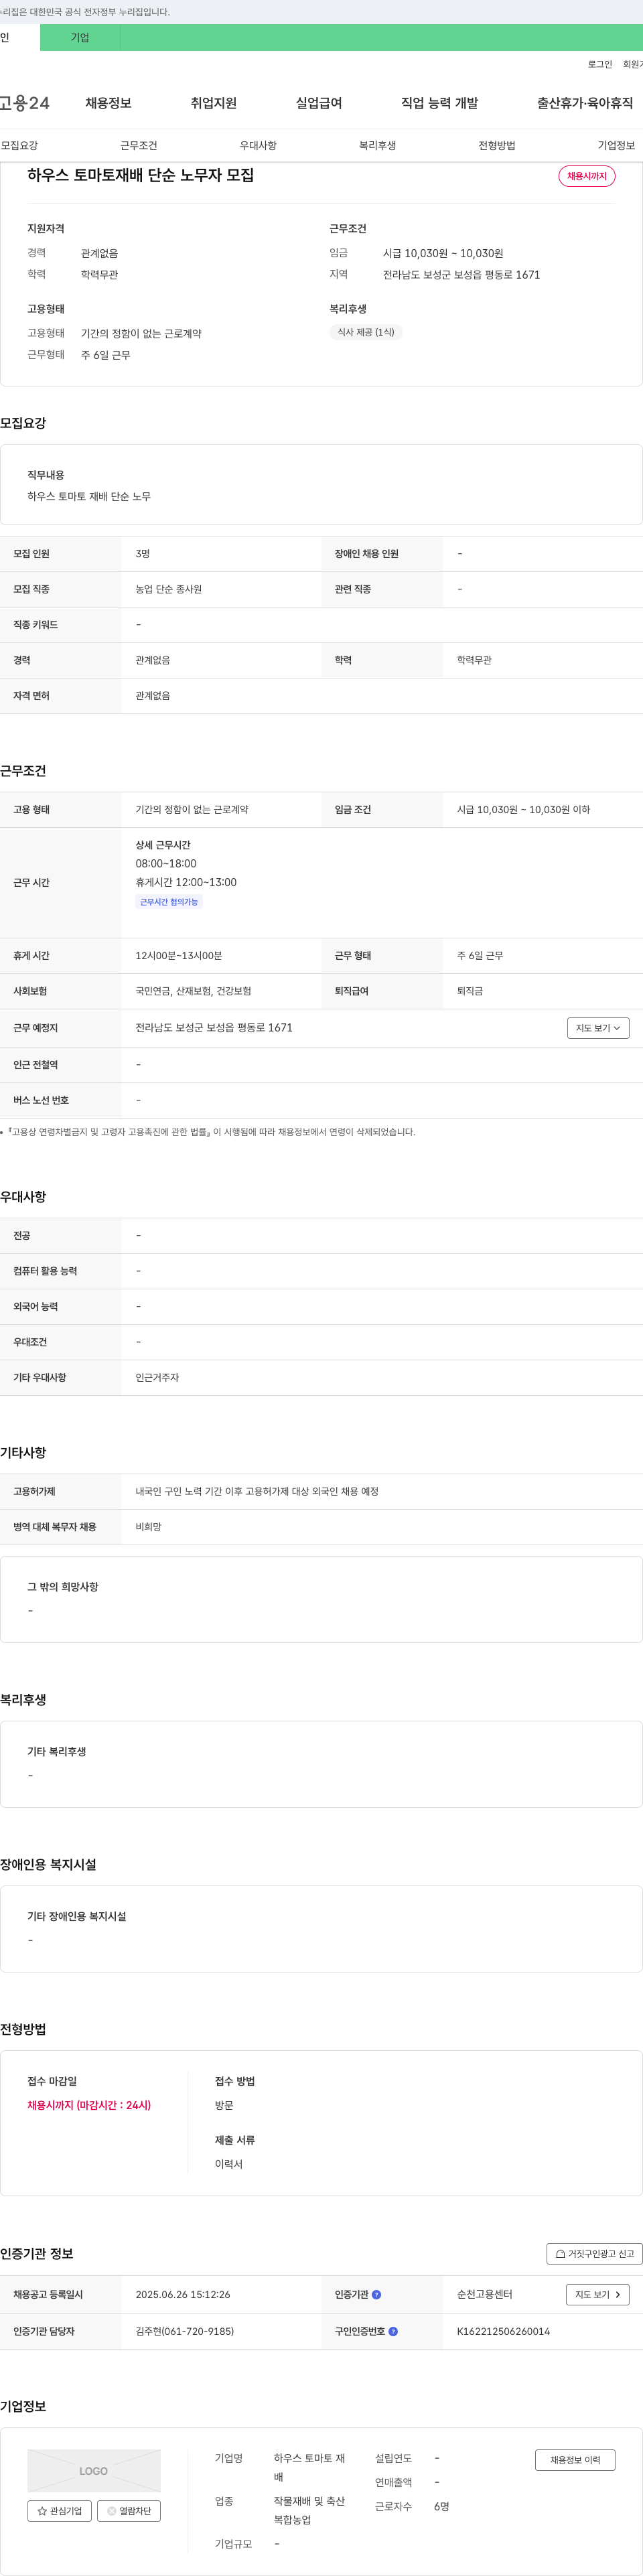Click the info icon beside 인증기관
Viewport: 643px width, 2576px height.
(x=377, y=2295)
